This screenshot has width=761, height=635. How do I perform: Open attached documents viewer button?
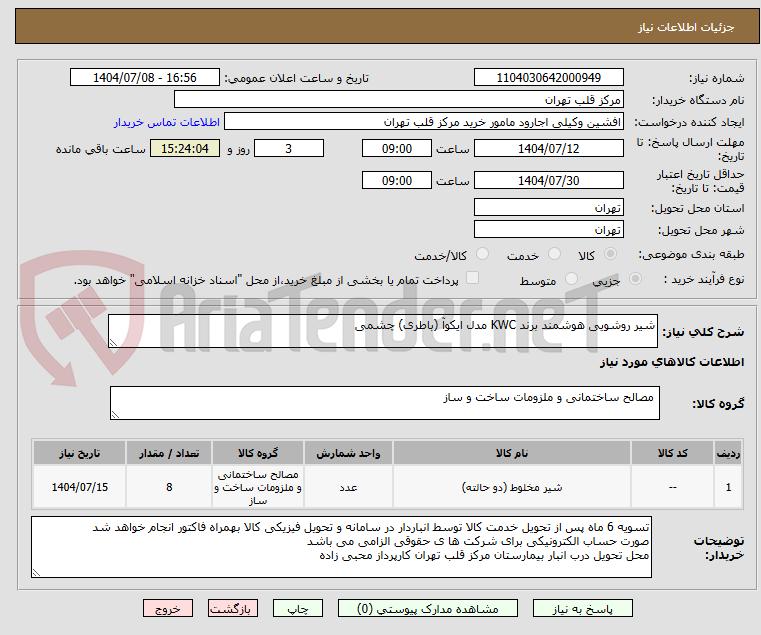pyautogui.click(x=428, y=608)
